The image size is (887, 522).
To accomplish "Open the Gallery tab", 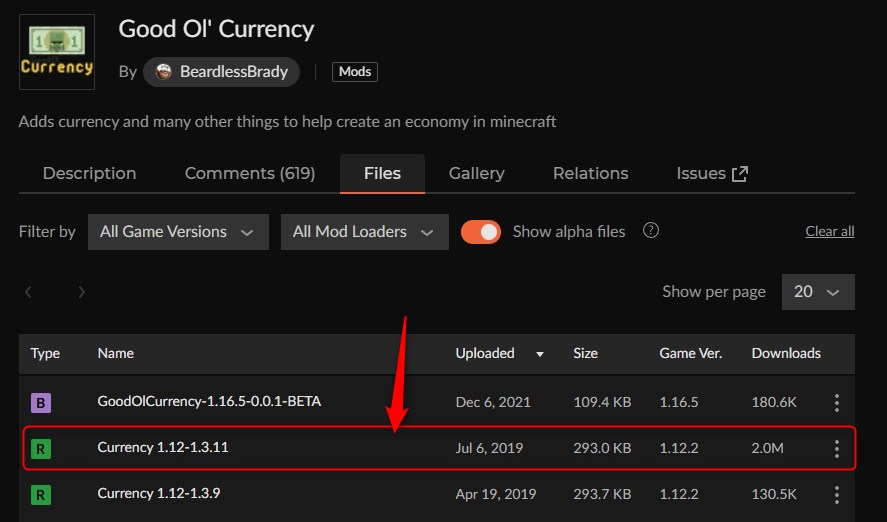I will click(x=476, y=173).
